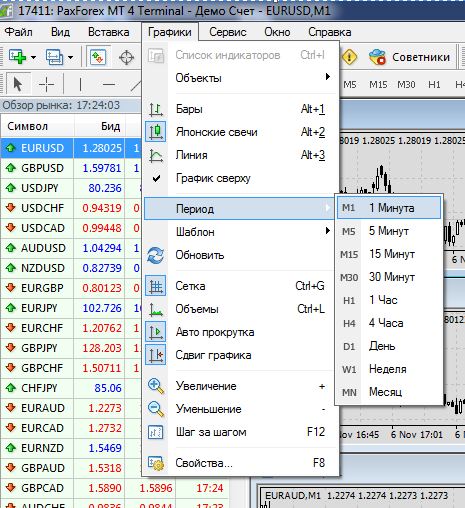Click the EURAUD,M1 chart window title

point(292,496)
